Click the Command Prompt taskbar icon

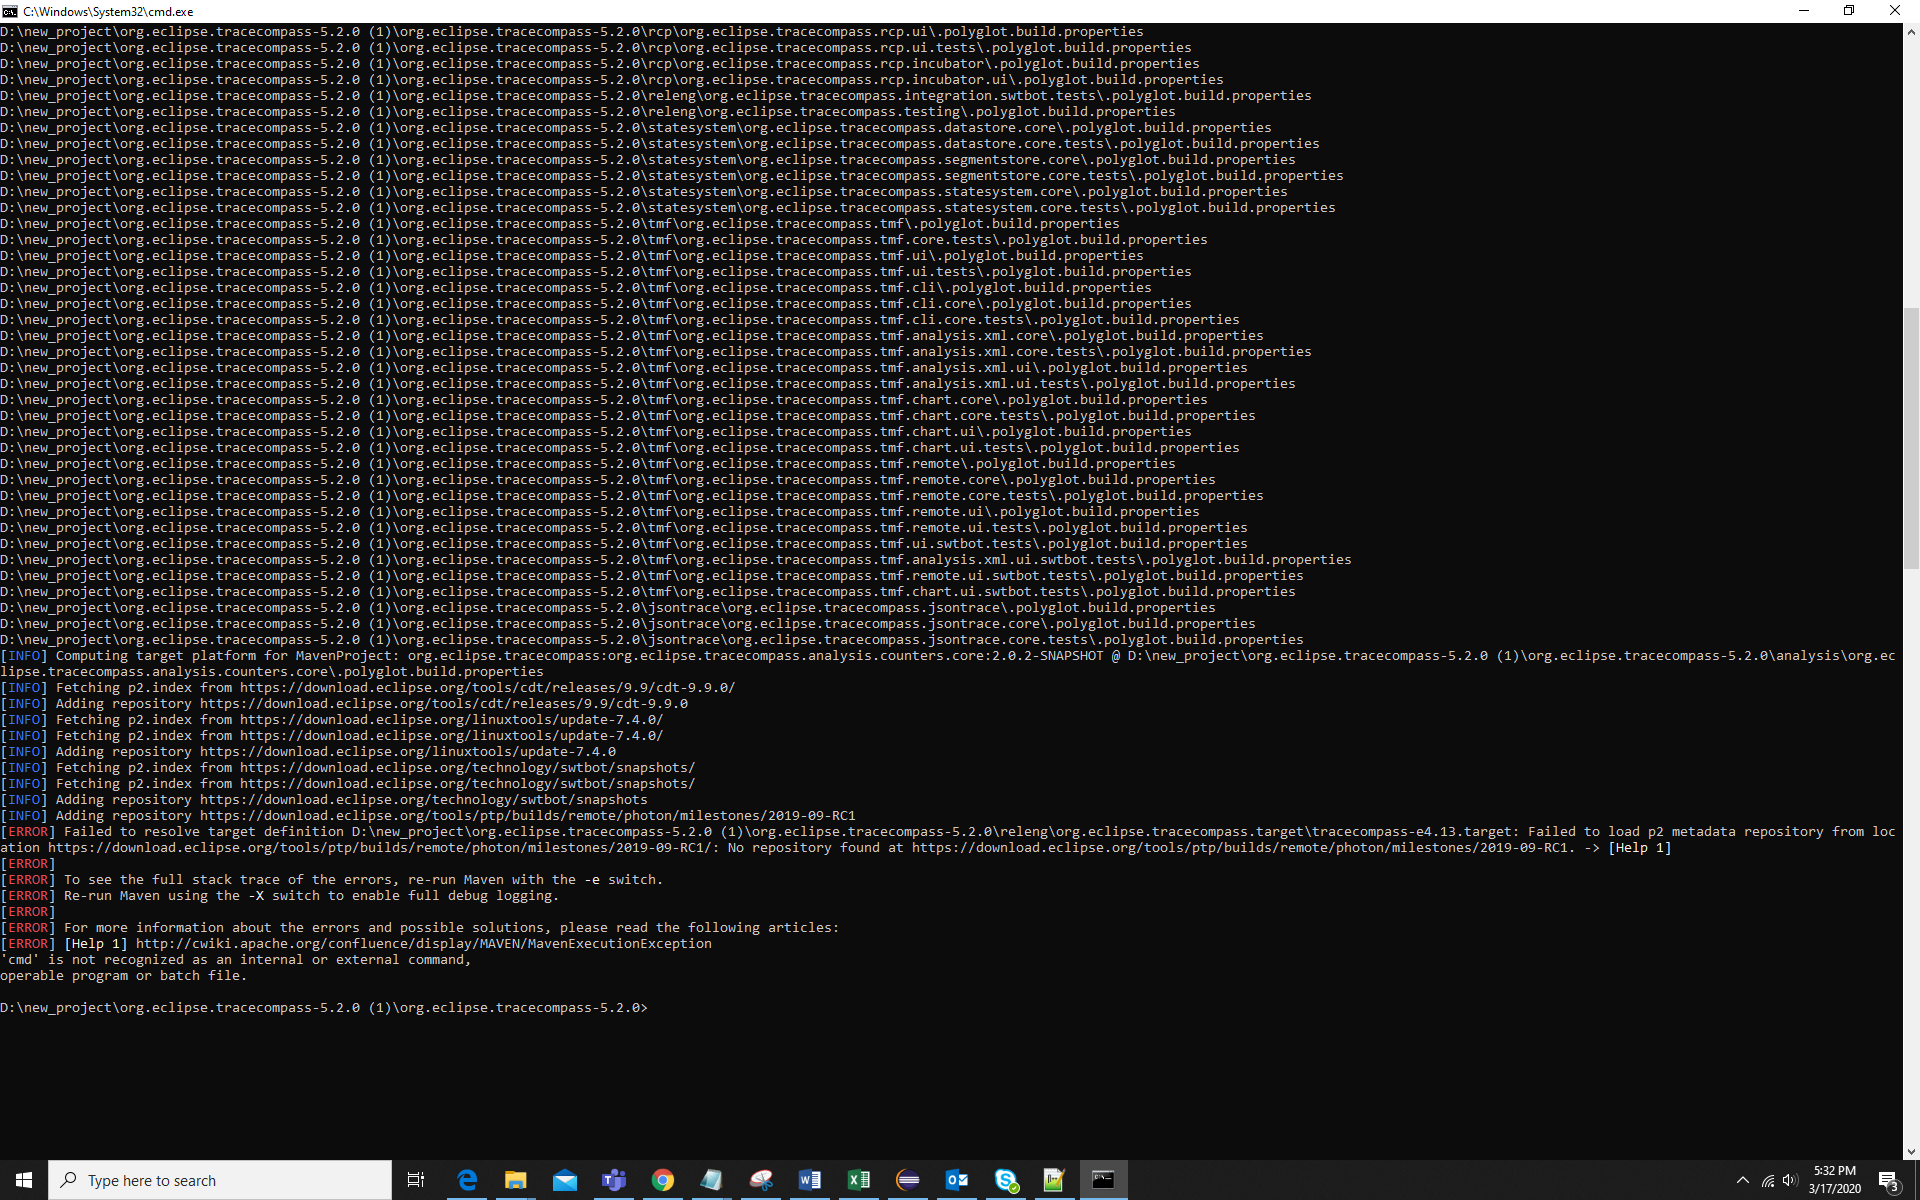click(x=1103, y=1180)
